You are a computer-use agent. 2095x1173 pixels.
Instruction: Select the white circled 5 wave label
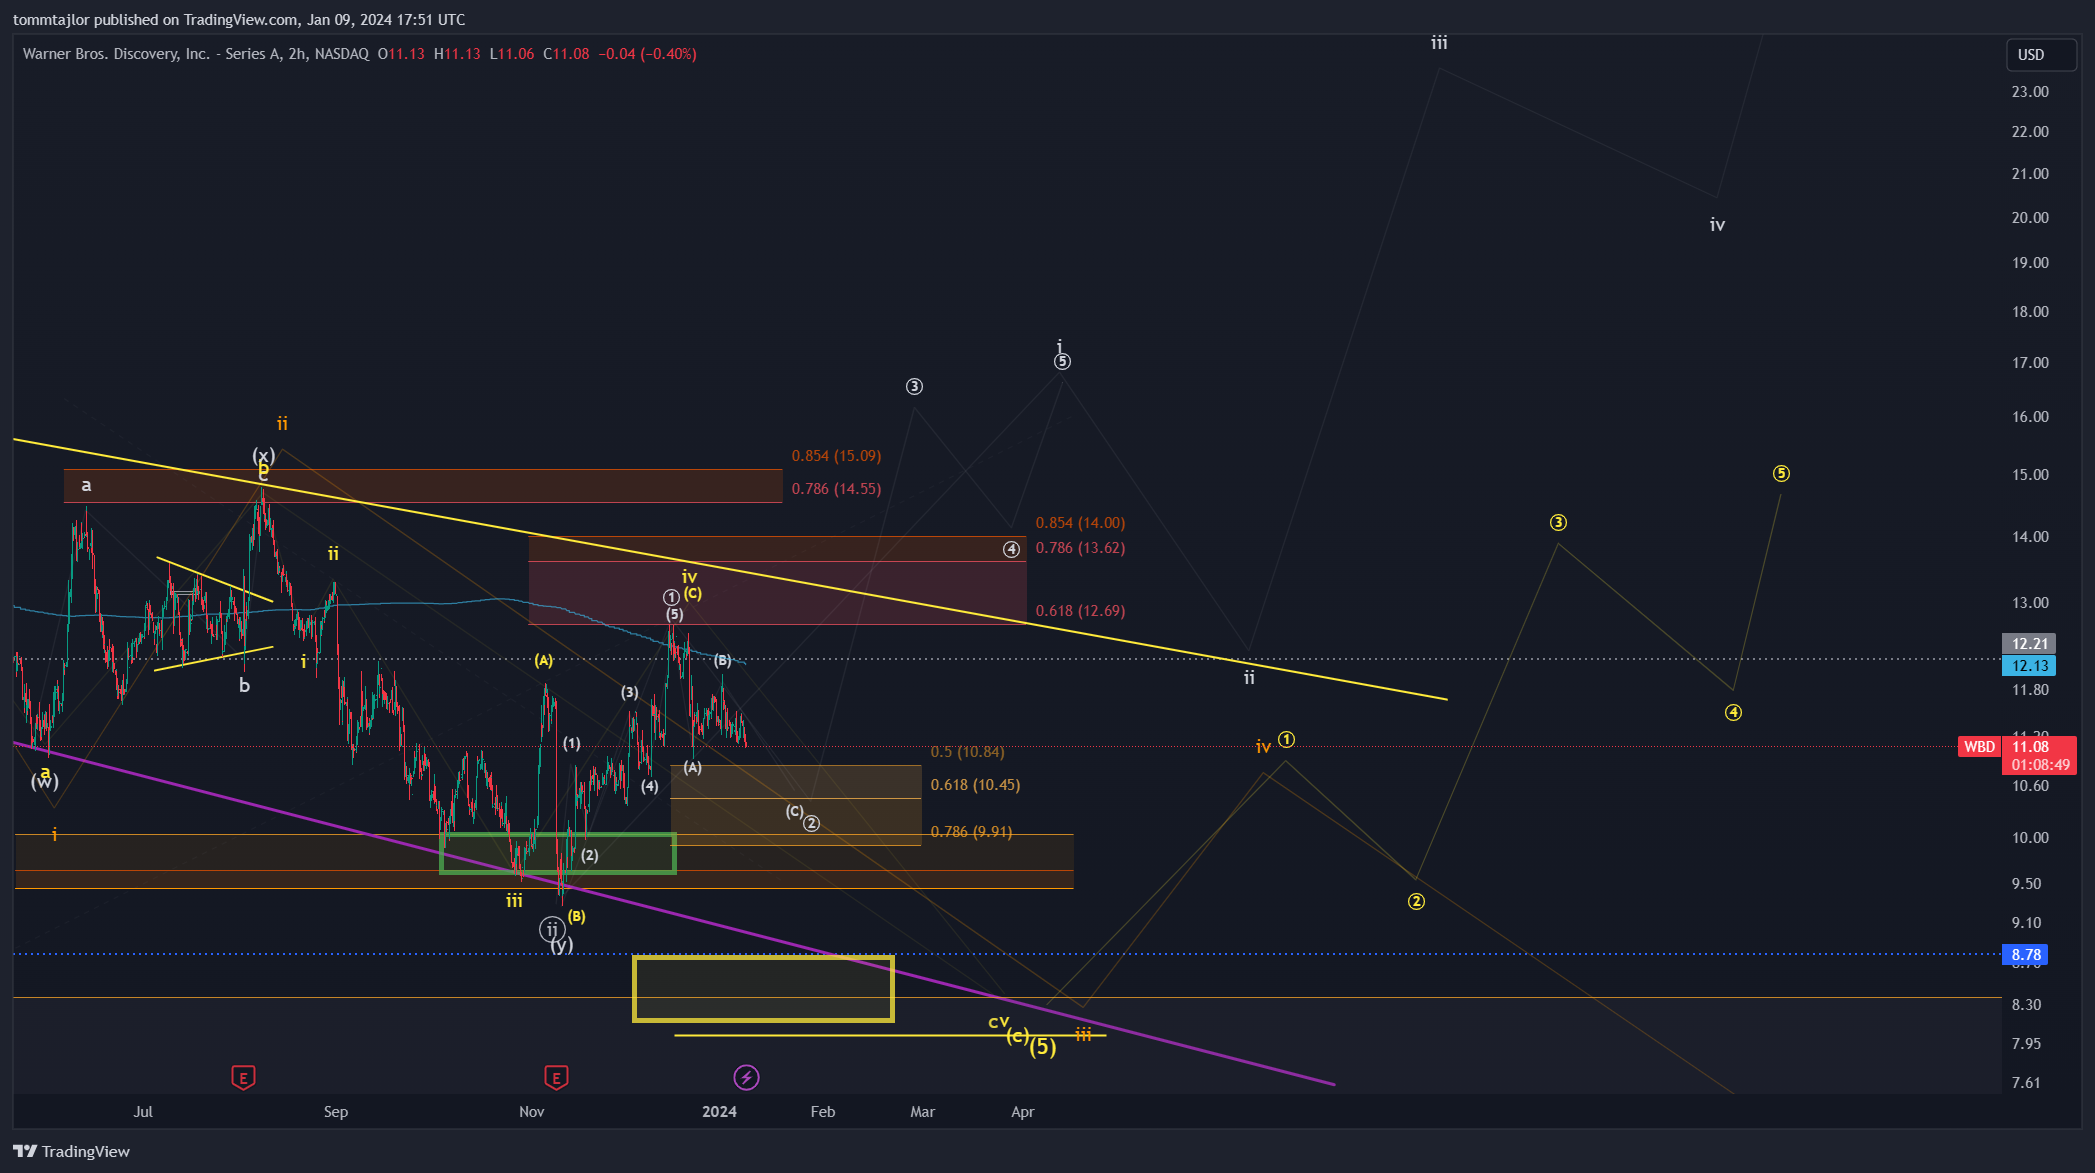click(1062, 362)
